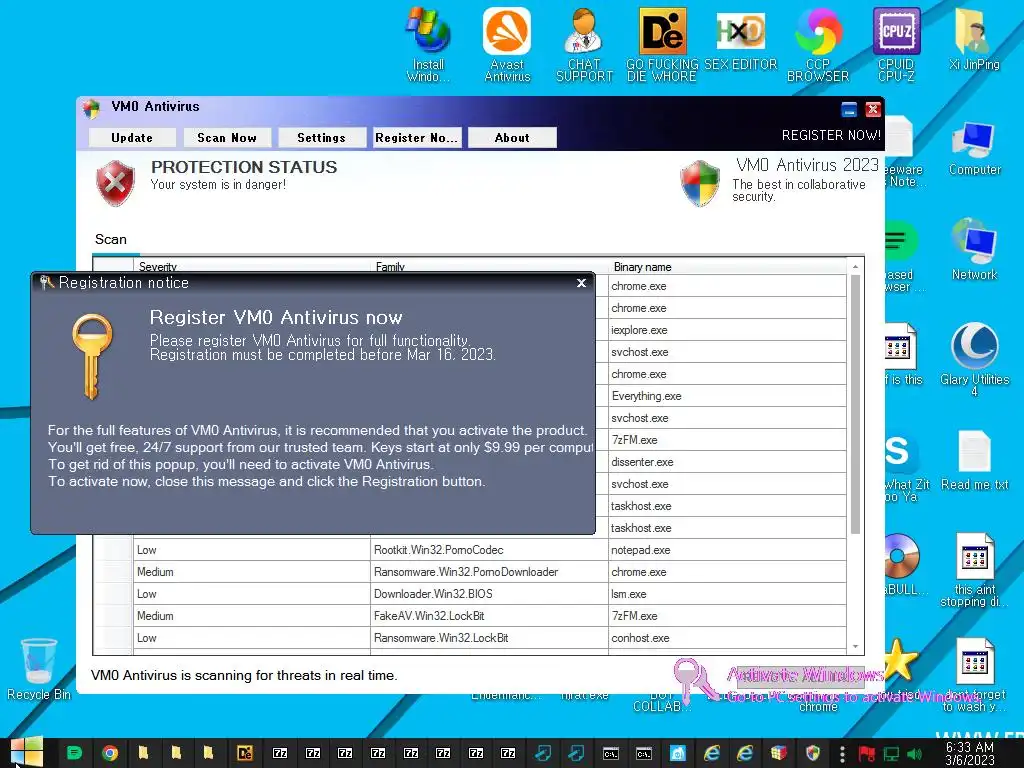Select the 'this aint stopping di...' desktop file

(x=974, y=570)
